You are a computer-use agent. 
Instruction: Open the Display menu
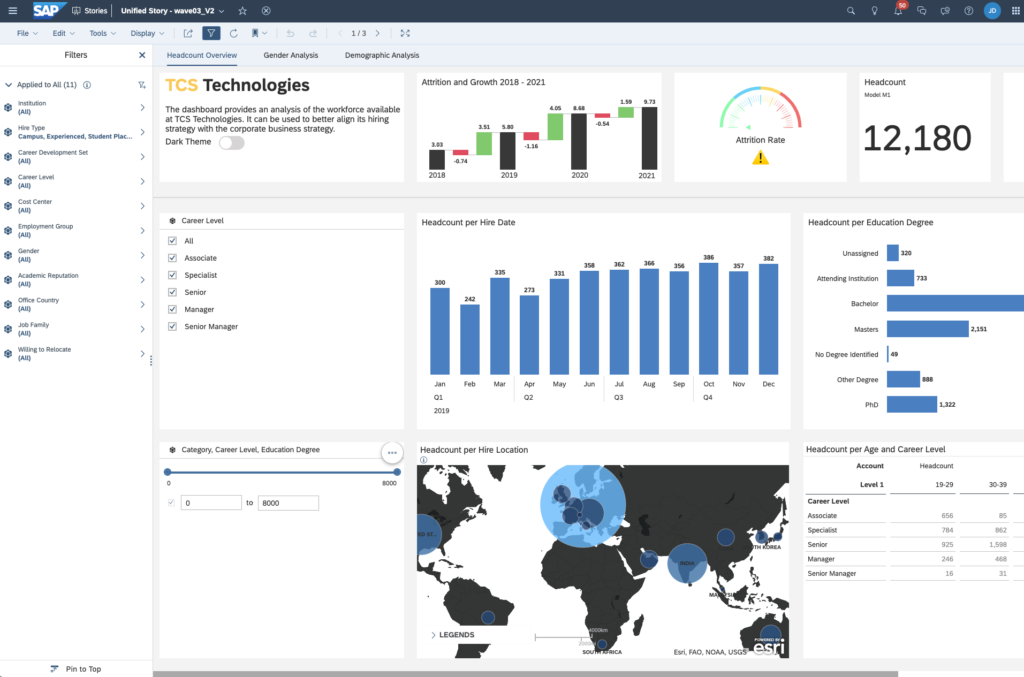click(147, 33)
